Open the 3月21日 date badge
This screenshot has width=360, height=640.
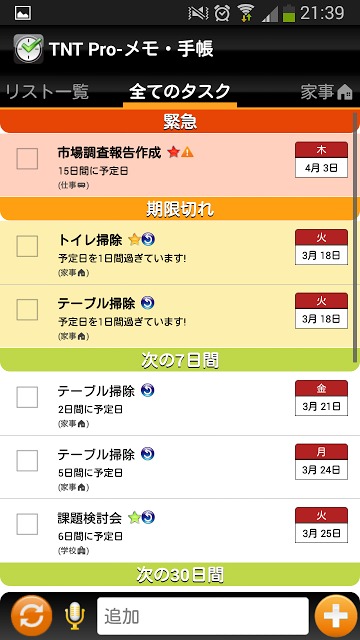tap(321, 398)
